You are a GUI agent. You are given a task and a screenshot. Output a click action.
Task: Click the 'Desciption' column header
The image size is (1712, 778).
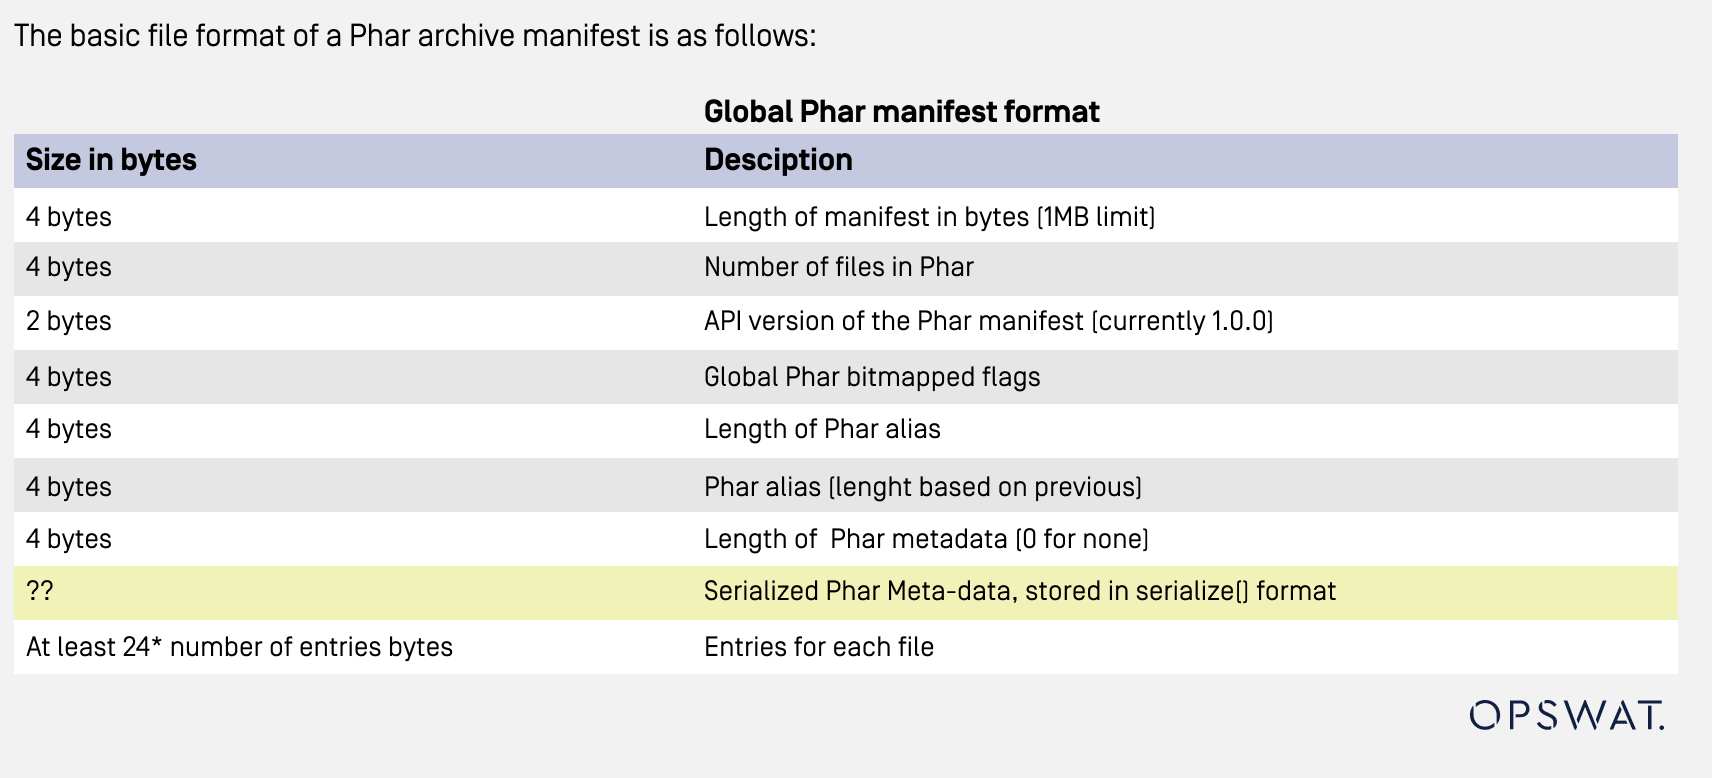(778, 160)
